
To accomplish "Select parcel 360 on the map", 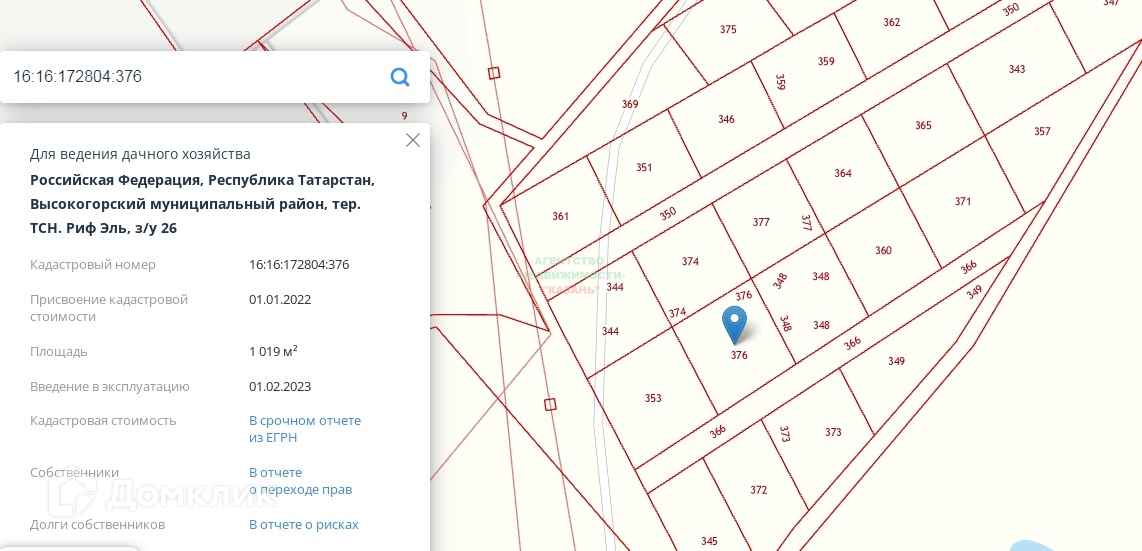I will [883, 250].
